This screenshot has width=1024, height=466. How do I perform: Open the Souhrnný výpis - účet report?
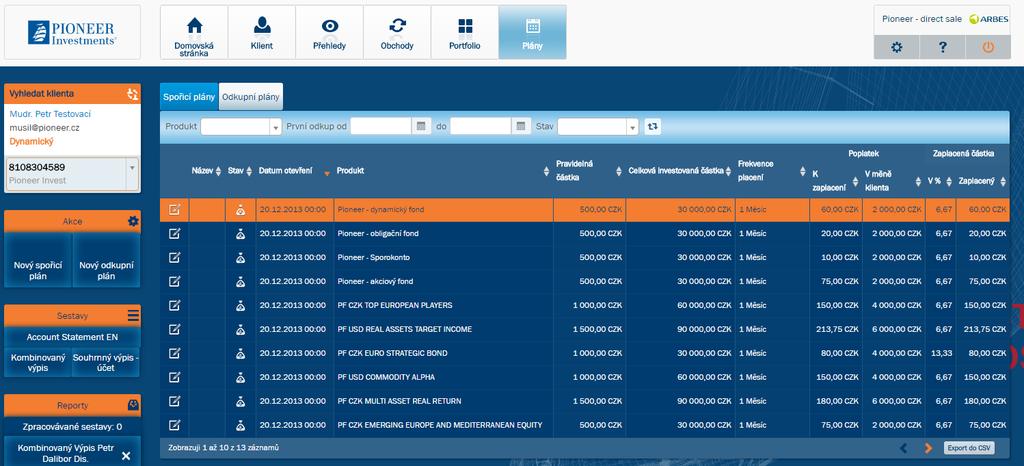pos(106,362)
